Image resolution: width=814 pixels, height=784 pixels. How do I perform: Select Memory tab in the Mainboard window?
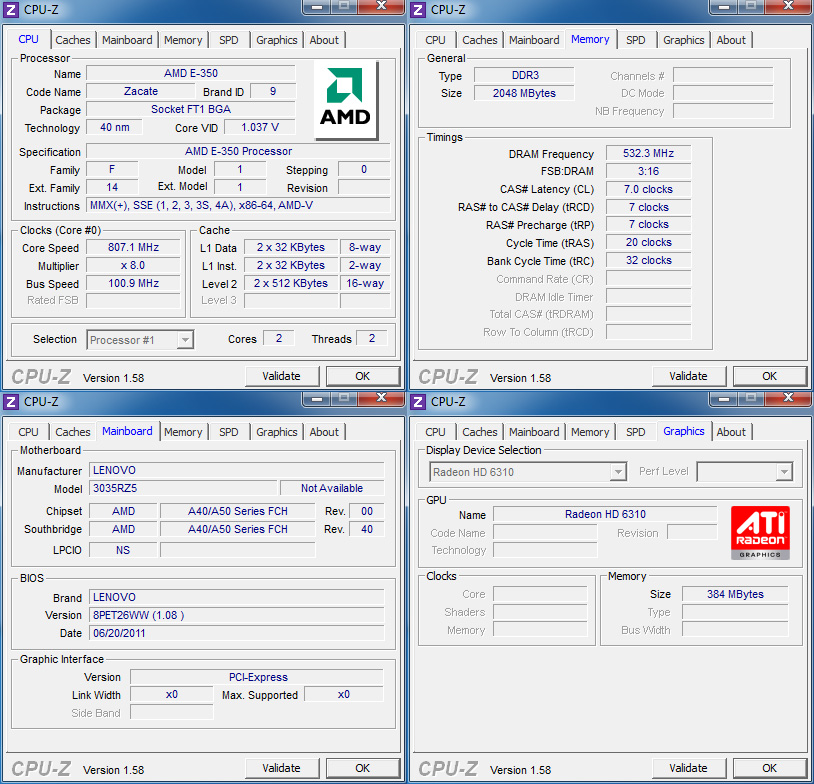[183, 432]
